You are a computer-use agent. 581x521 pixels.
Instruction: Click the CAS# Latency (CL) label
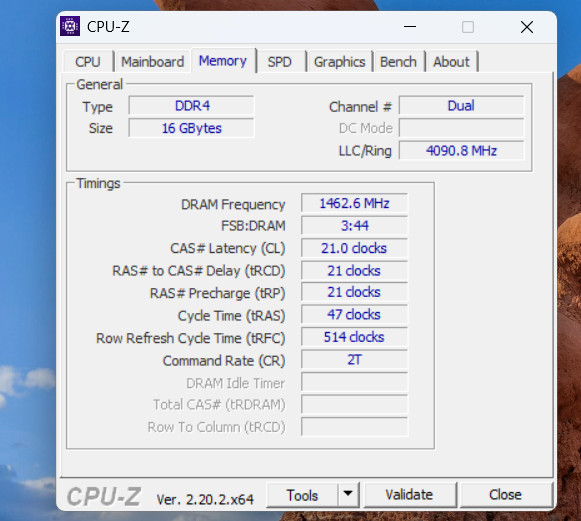[x=228, y=249]
